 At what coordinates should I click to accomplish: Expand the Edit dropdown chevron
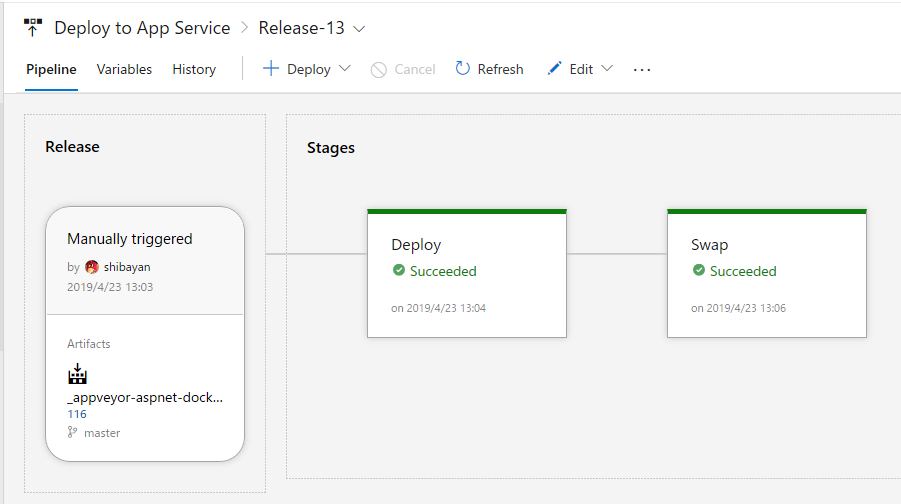click(606, 69)
